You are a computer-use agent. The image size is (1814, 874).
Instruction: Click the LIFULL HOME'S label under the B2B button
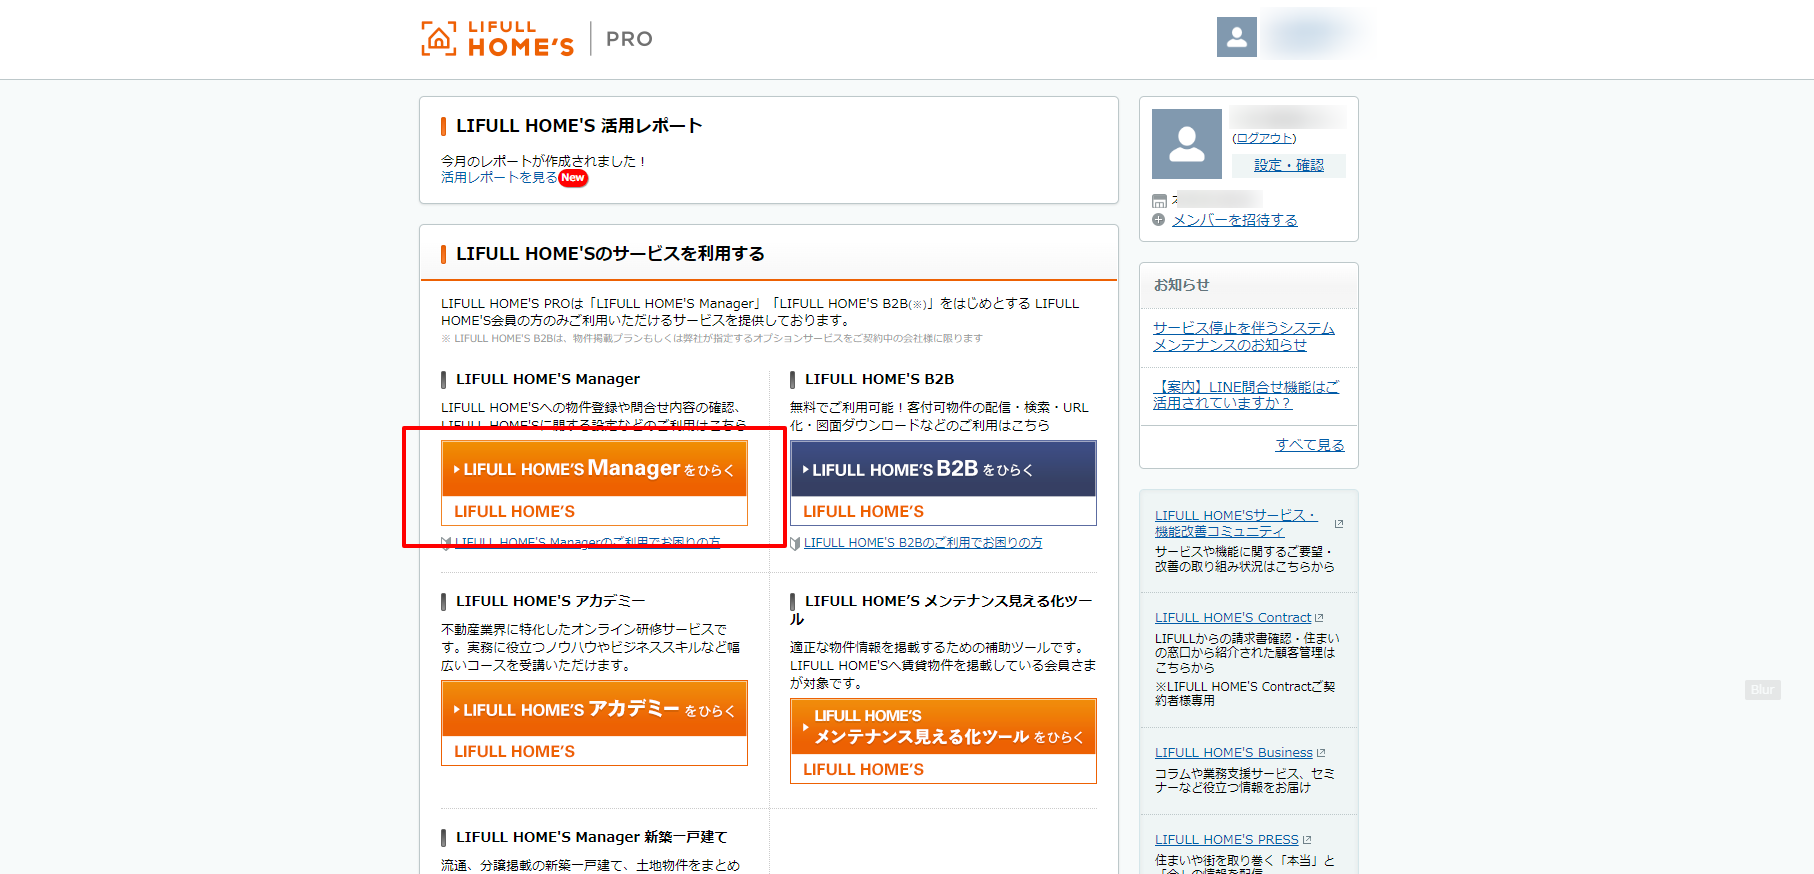[x=863, y=511]
